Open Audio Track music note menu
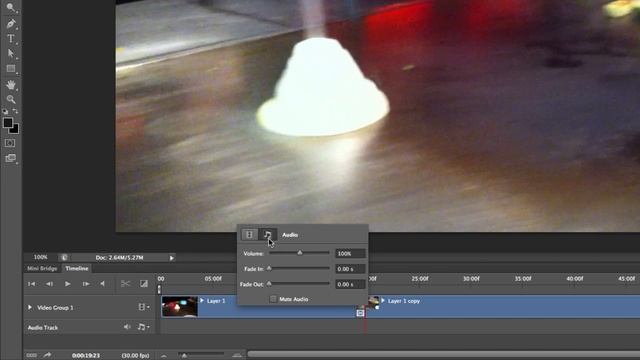Screen dimensions: 640x360 pos(143,327)
